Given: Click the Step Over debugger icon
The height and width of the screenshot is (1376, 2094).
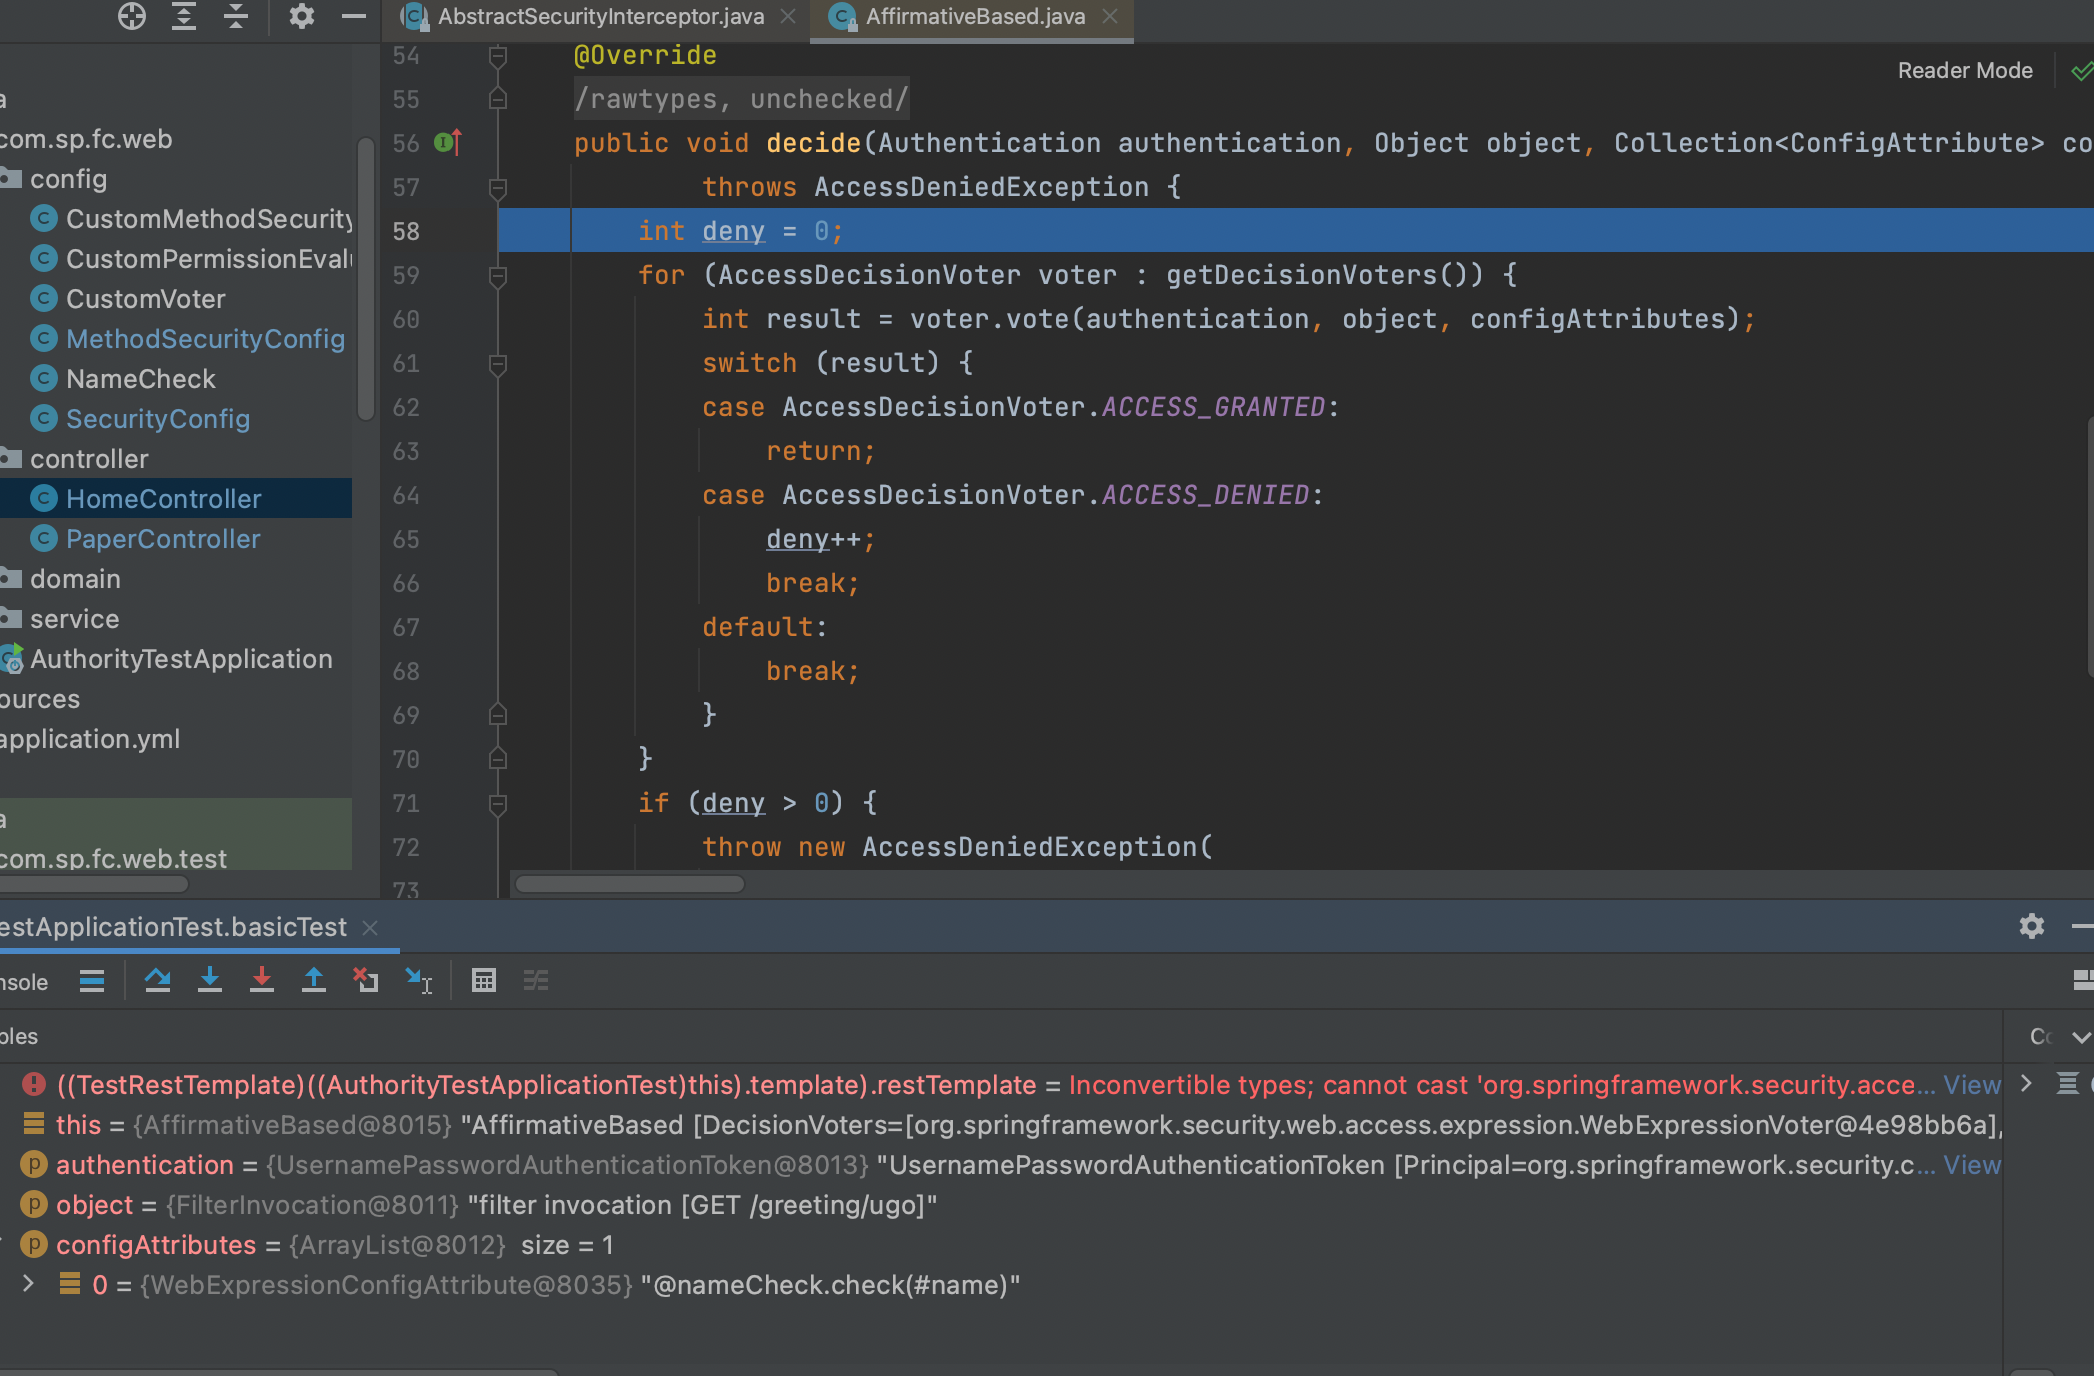Looking at the screenshot, I should coord(157,980).
